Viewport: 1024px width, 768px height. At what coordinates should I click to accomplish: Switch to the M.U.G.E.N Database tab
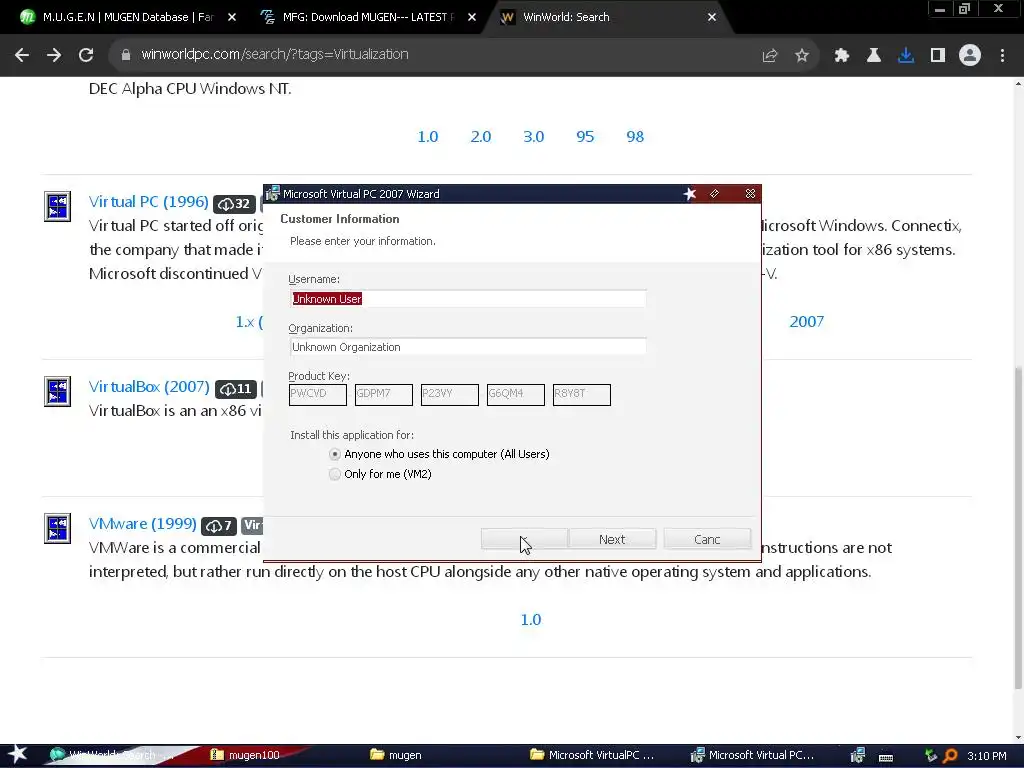tap(129, 17)
